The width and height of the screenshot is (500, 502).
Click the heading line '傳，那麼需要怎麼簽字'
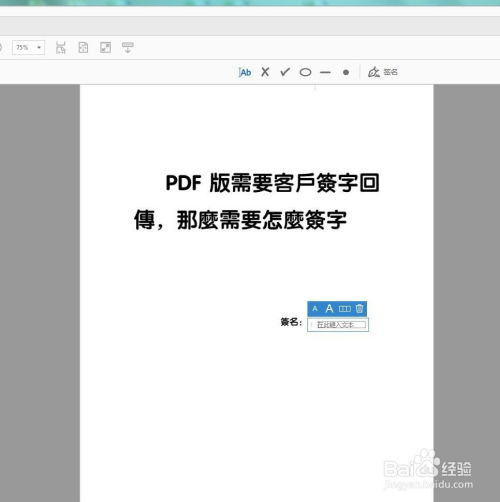pos(240,220)
